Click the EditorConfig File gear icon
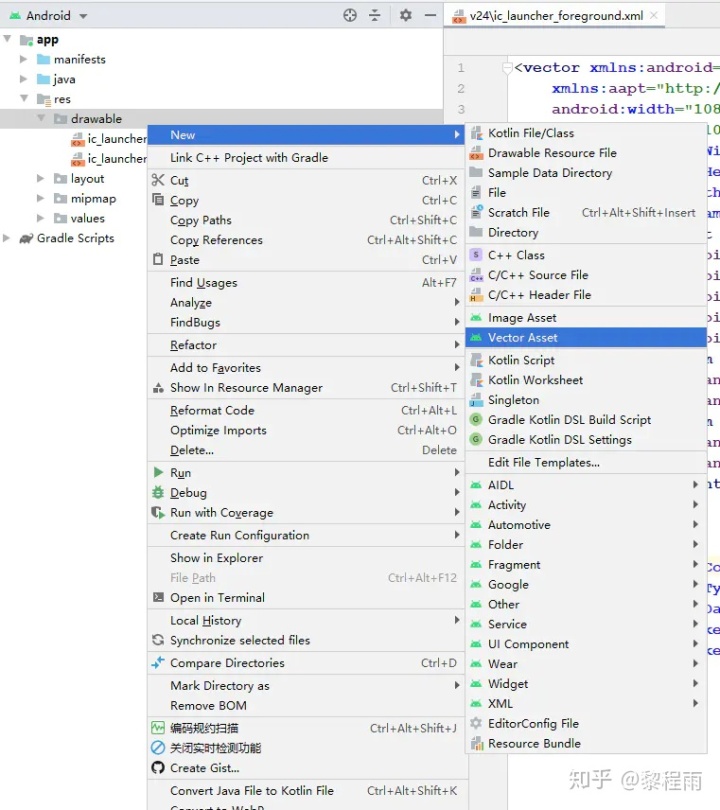 click(x=476, y=723)
